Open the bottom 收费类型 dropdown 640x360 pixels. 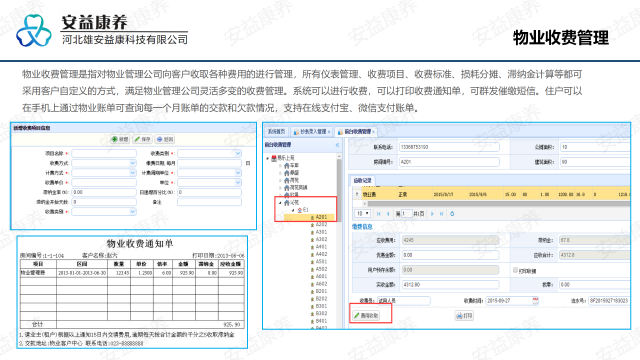[x=132, y=211]
